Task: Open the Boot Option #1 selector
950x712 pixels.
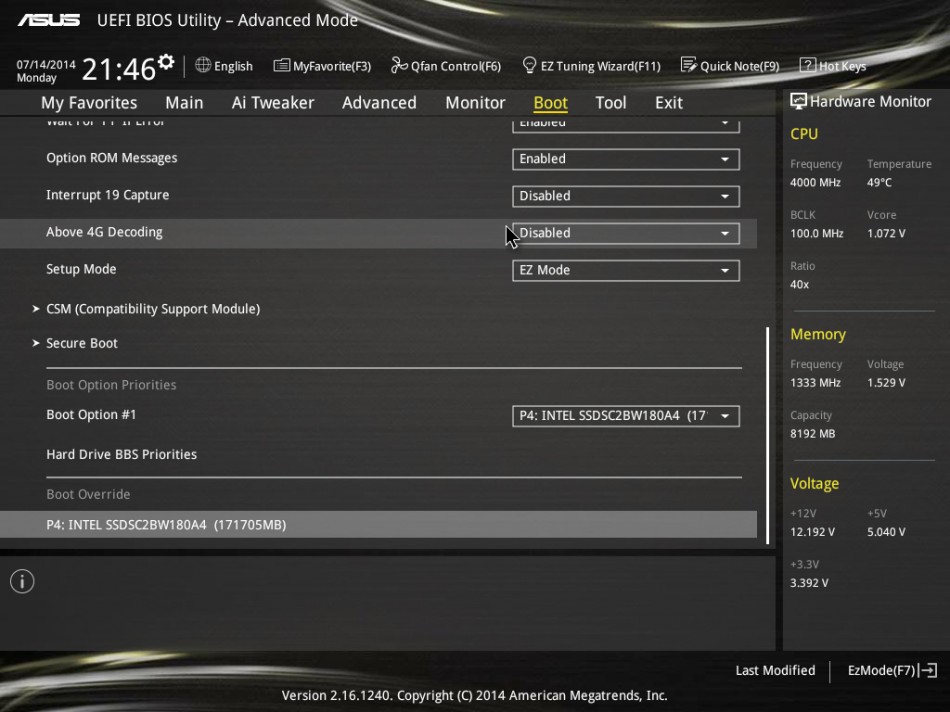Action: coord(625,417)
